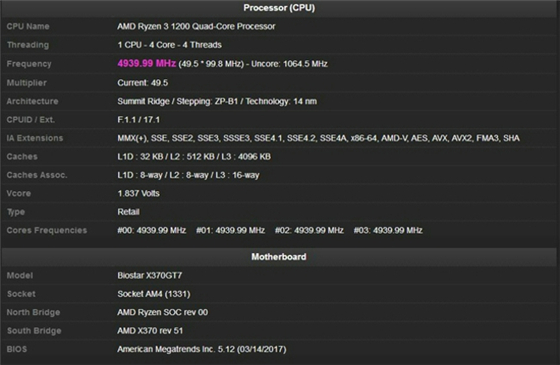Click the Uncore: 1064.5 MHz text
The width and height of the screenshot is (560, 365).
tap(289, 64)
